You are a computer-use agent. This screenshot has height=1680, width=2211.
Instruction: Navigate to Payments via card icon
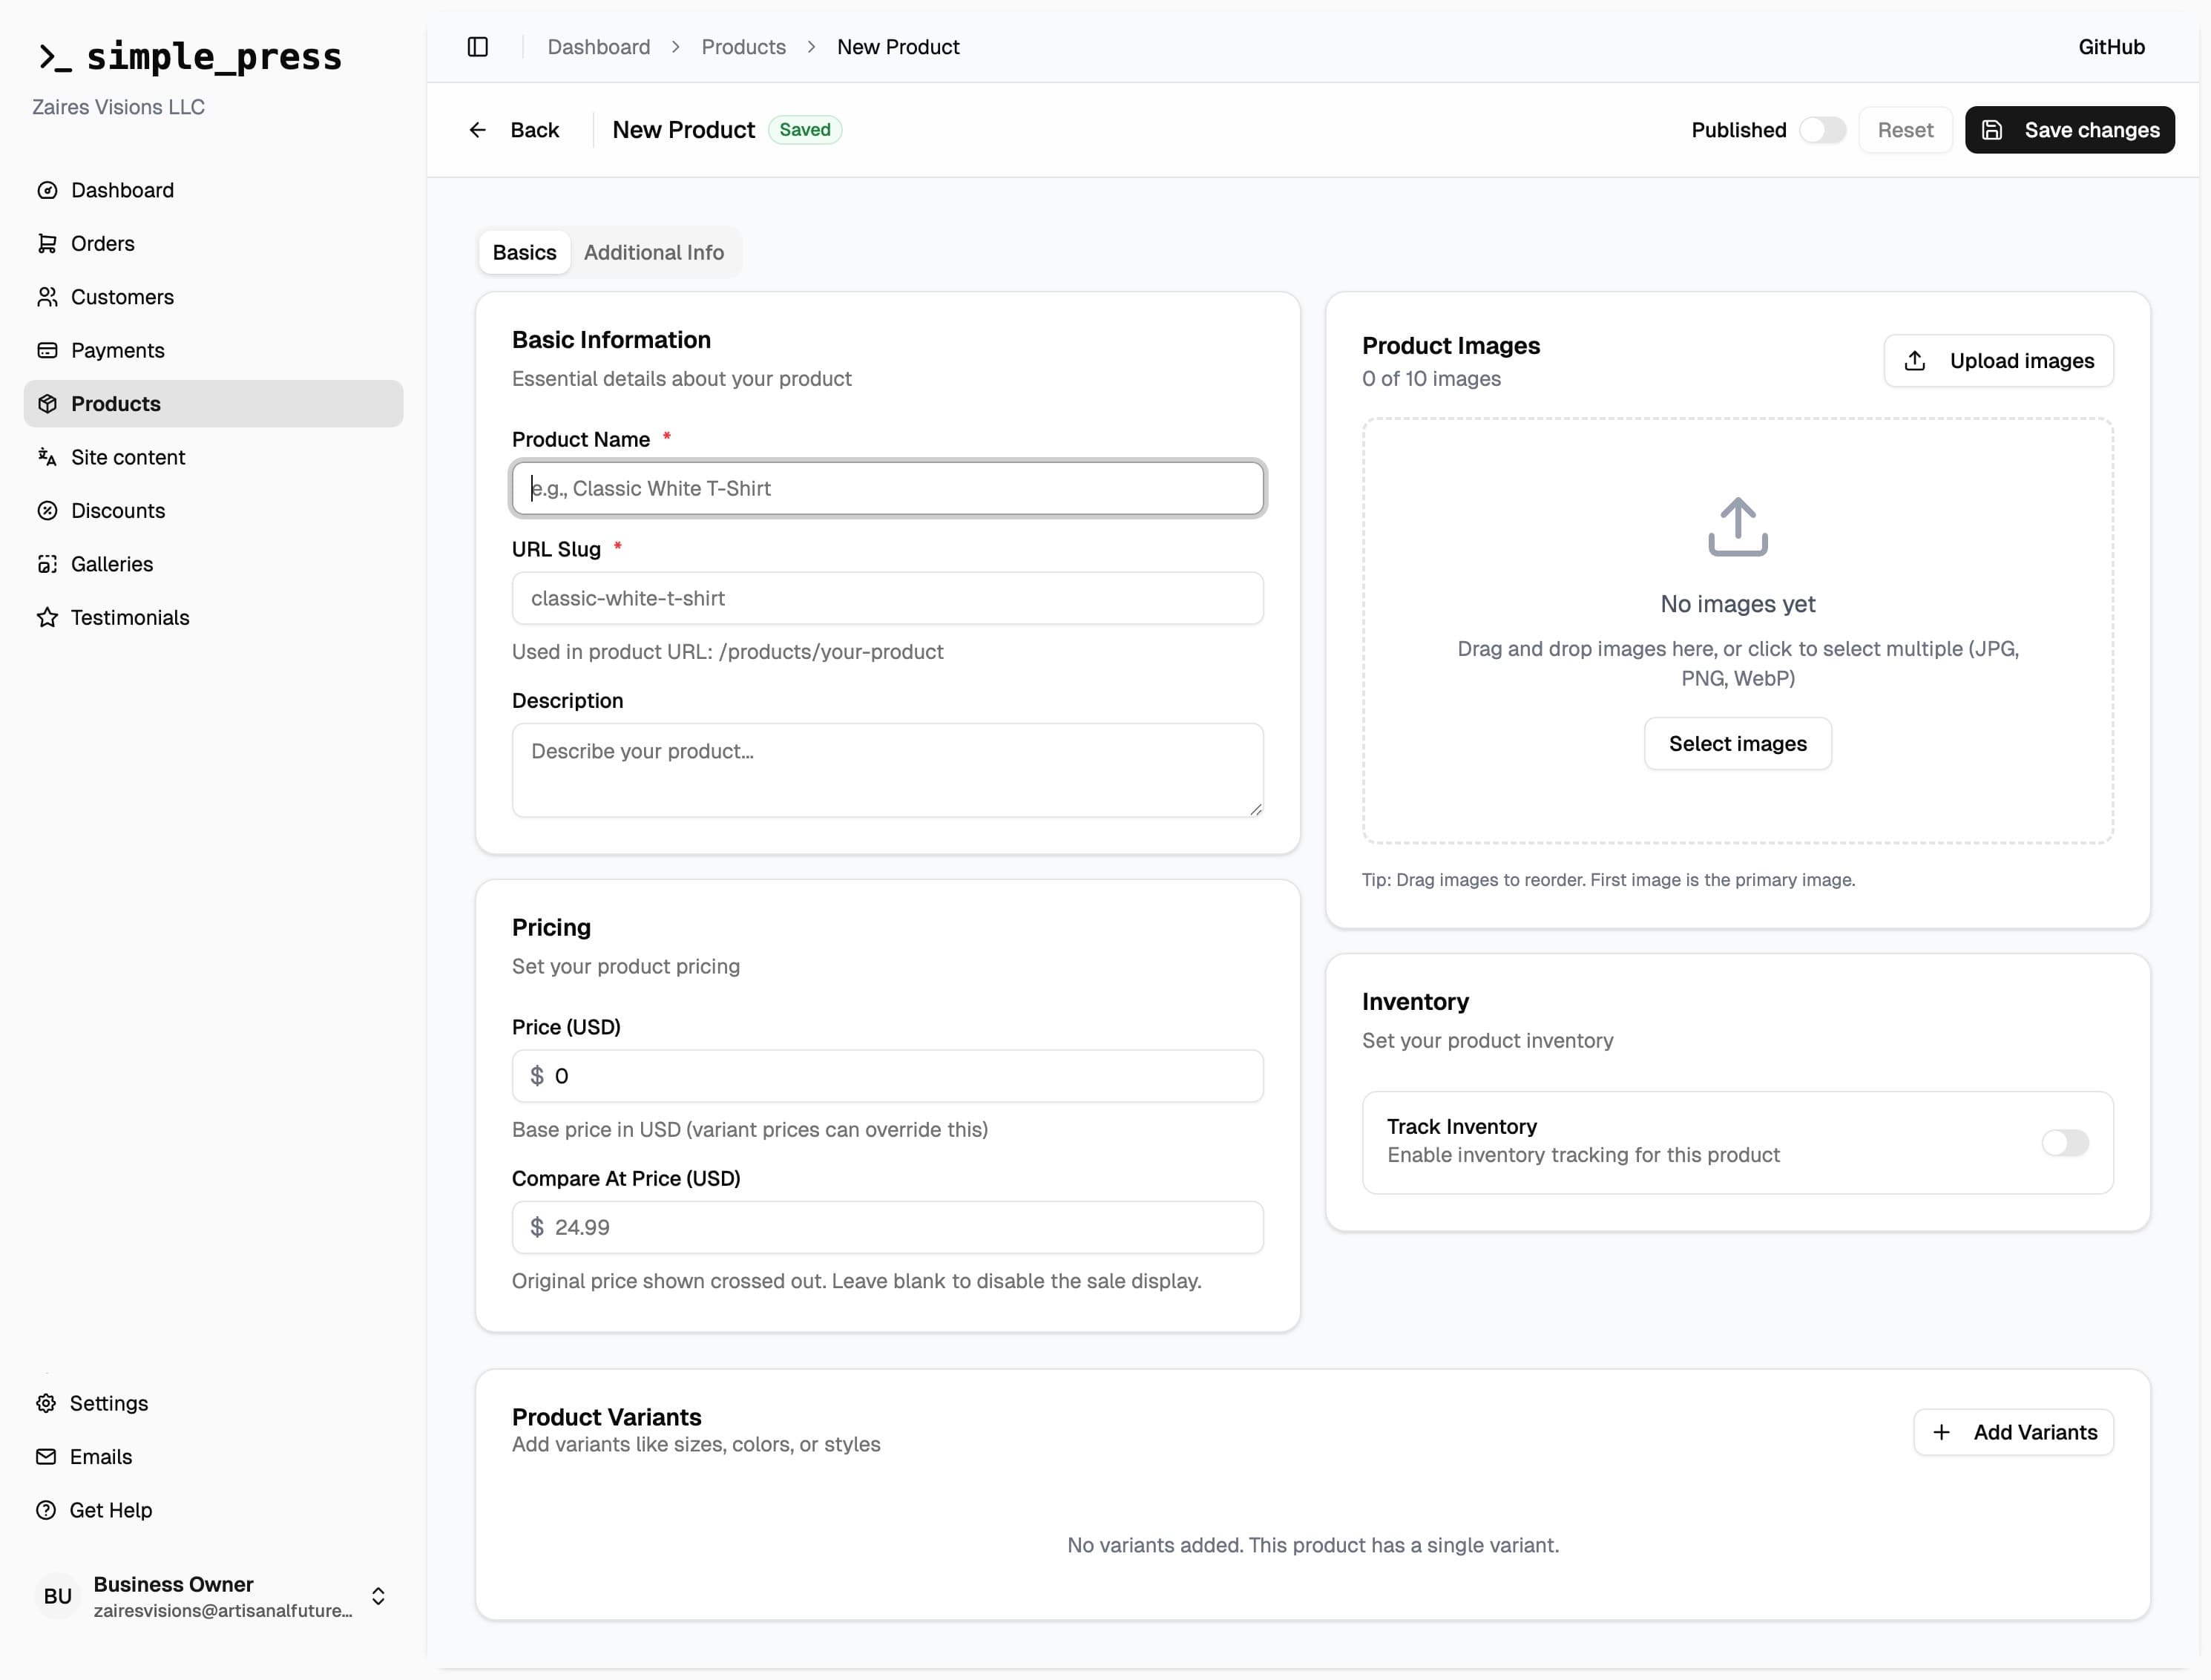(x=49, y=350)
